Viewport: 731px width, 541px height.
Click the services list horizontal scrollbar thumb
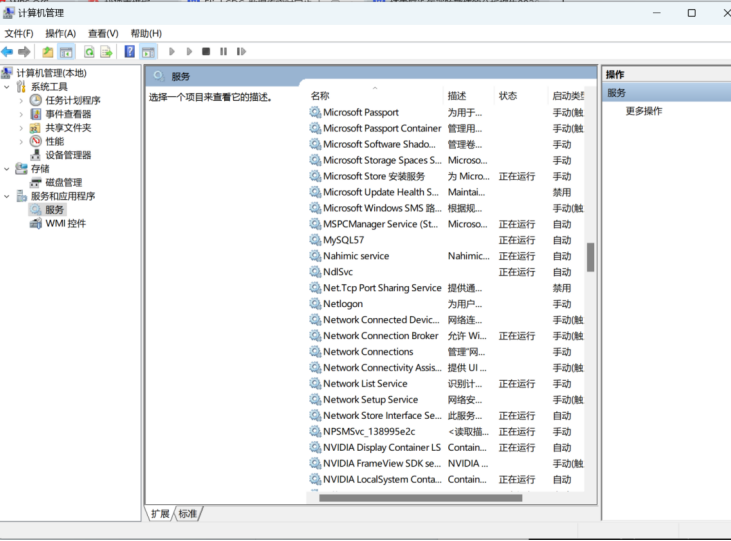[421, 498]
